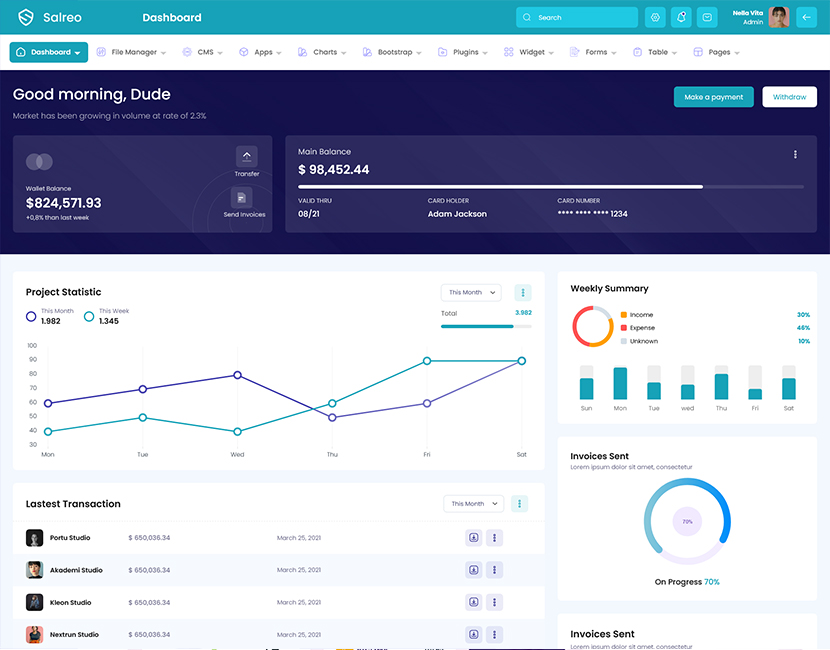The height and width of the screenshot is (650, 830).
Task: Download the Portu Studio transaction
Action: pyautogui.click(x=473, y=538)
